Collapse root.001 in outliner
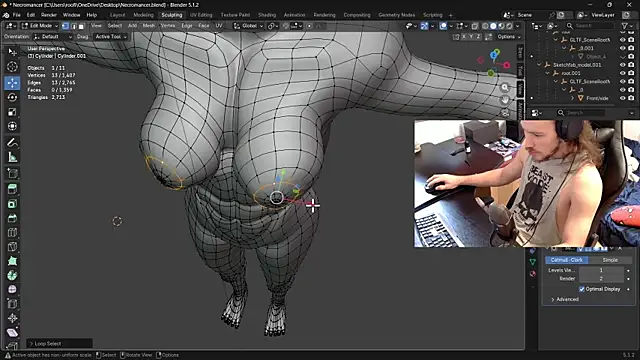The height and width of the screenshot is (360, 640). (547, 73)
